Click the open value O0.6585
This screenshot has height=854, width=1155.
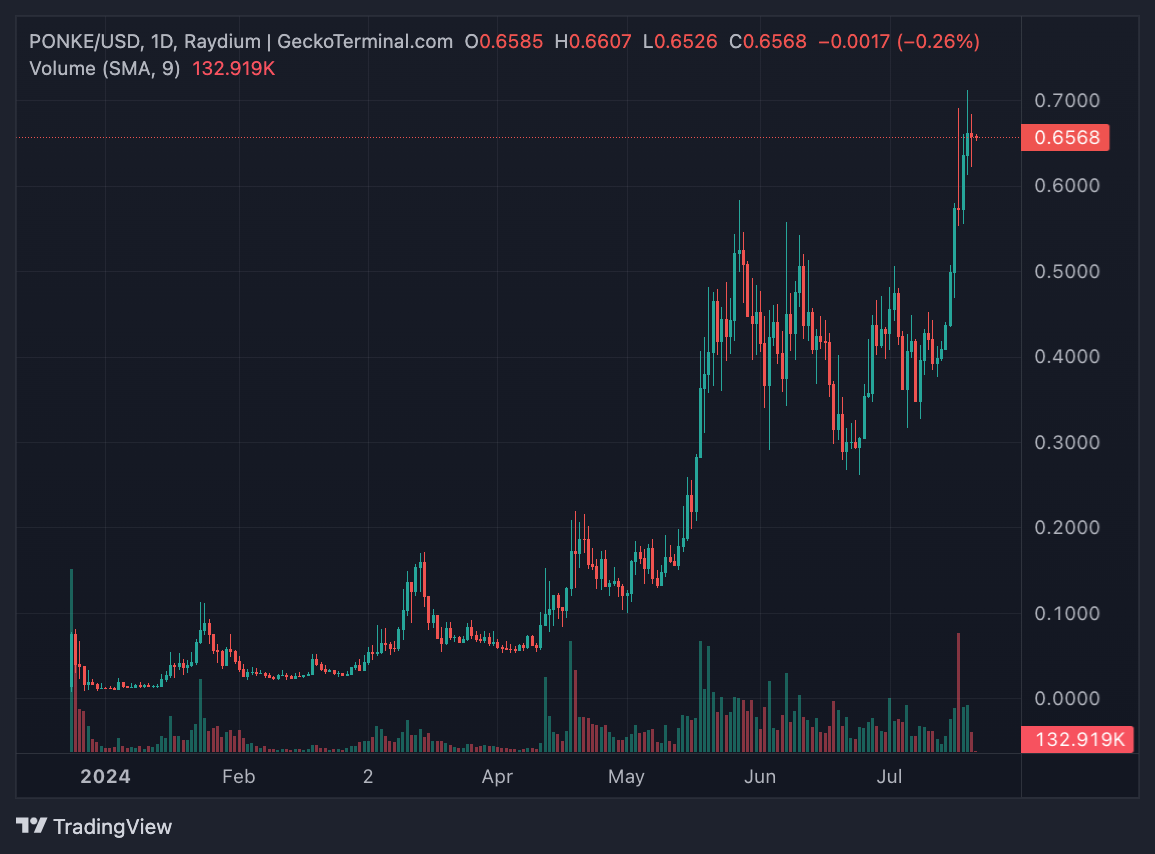(x=504, y=41)
